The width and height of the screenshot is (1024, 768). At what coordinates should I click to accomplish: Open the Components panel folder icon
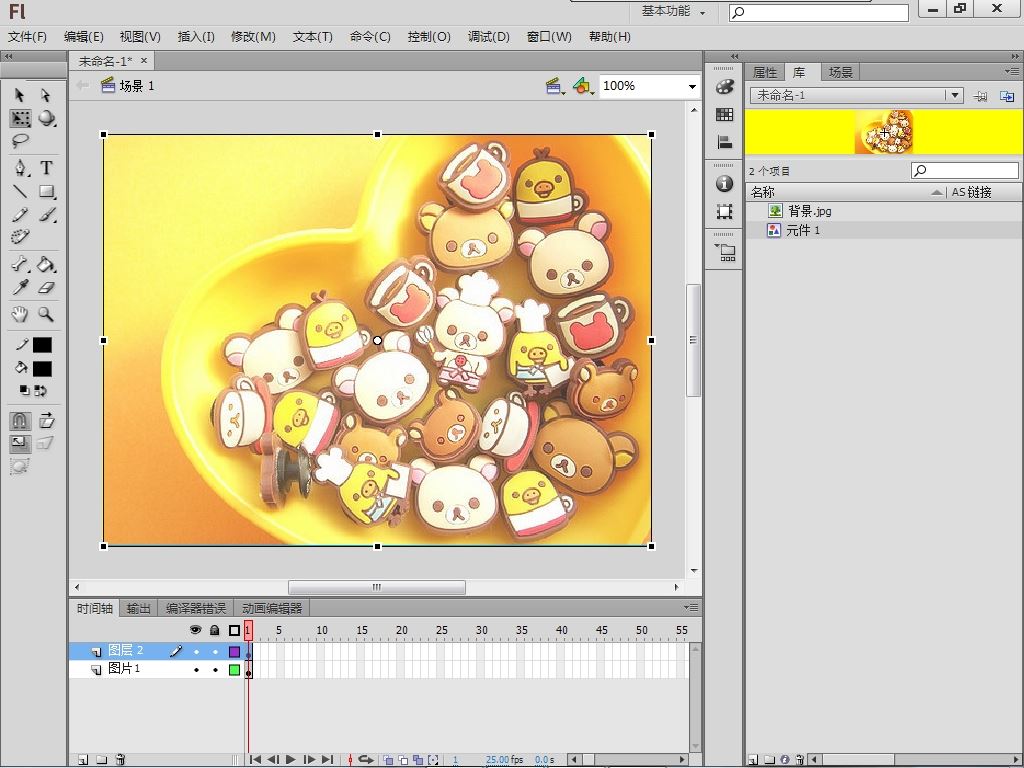coord(725,252)
